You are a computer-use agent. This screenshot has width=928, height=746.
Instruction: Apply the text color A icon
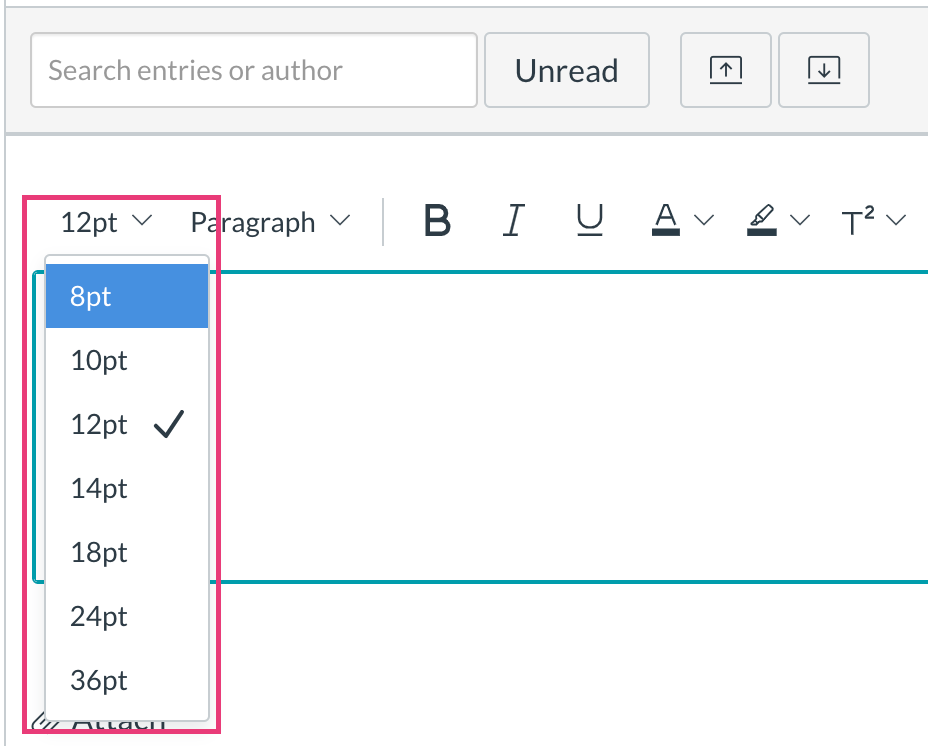(666, 220)
